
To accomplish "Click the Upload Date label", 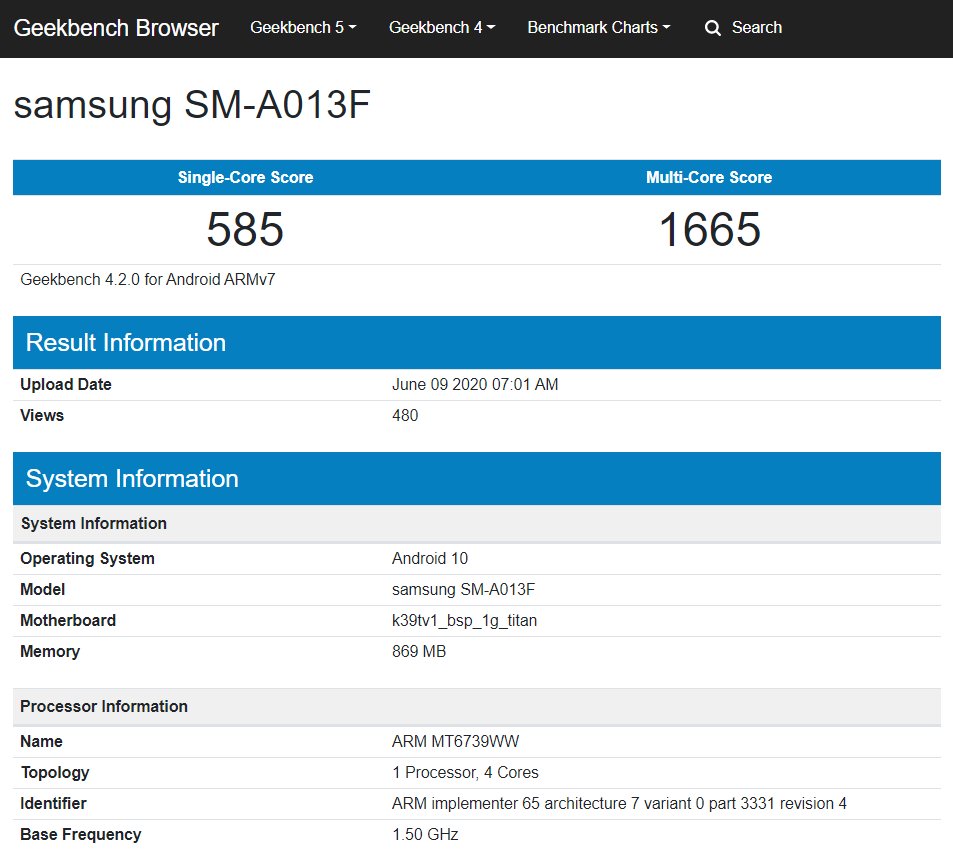I will 66,384.
